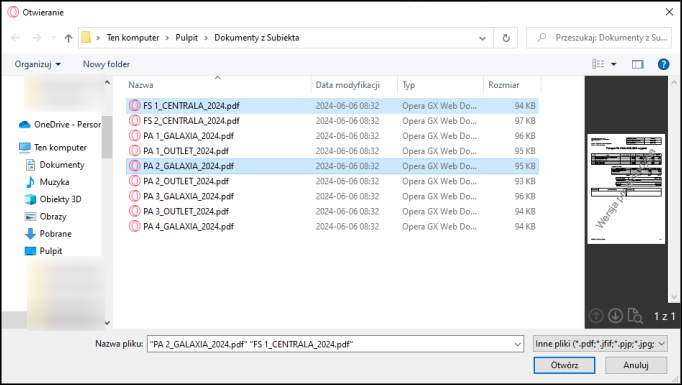The height and width of the screenshot is (385, 682).
Task: Open 'Pulpit' in navigation pane
Action: 43,251
